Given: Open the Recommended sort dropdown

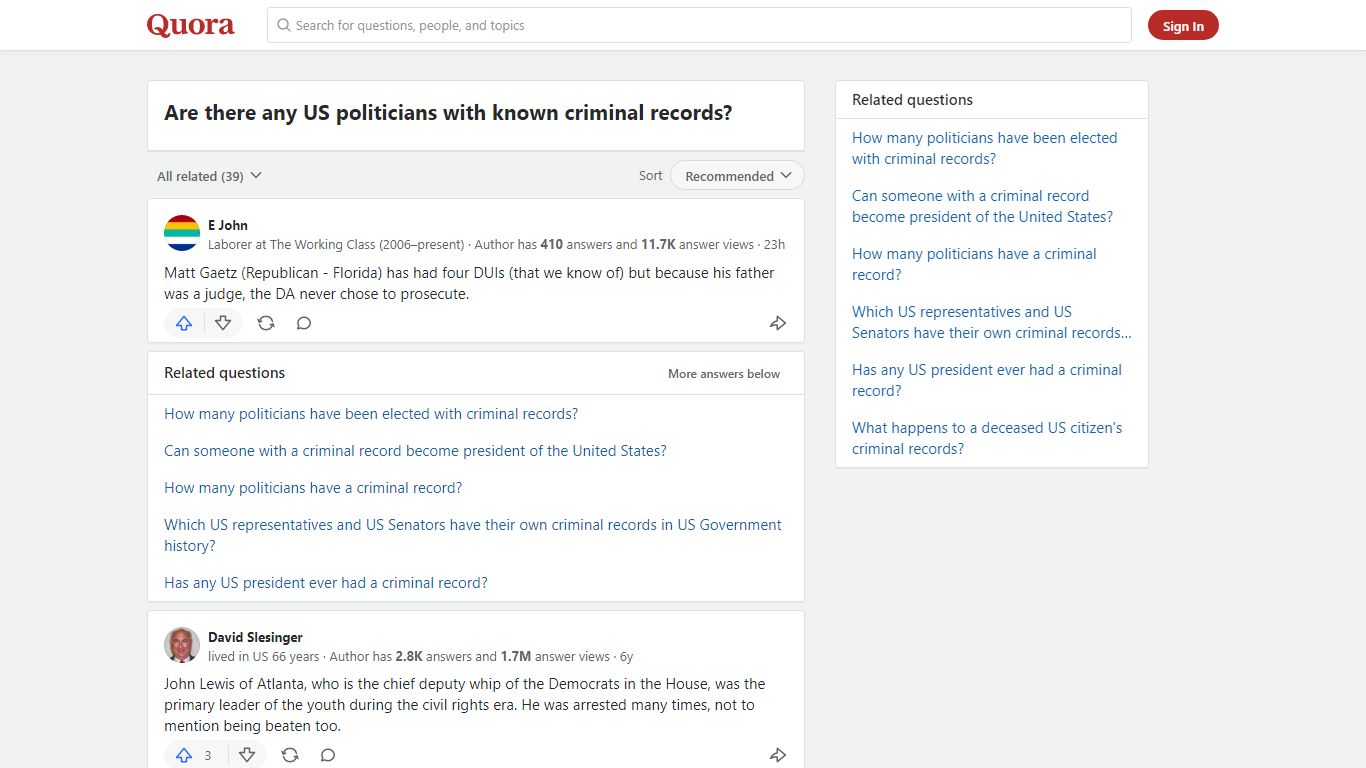Looking at the screenshot, I should [737, 176].
